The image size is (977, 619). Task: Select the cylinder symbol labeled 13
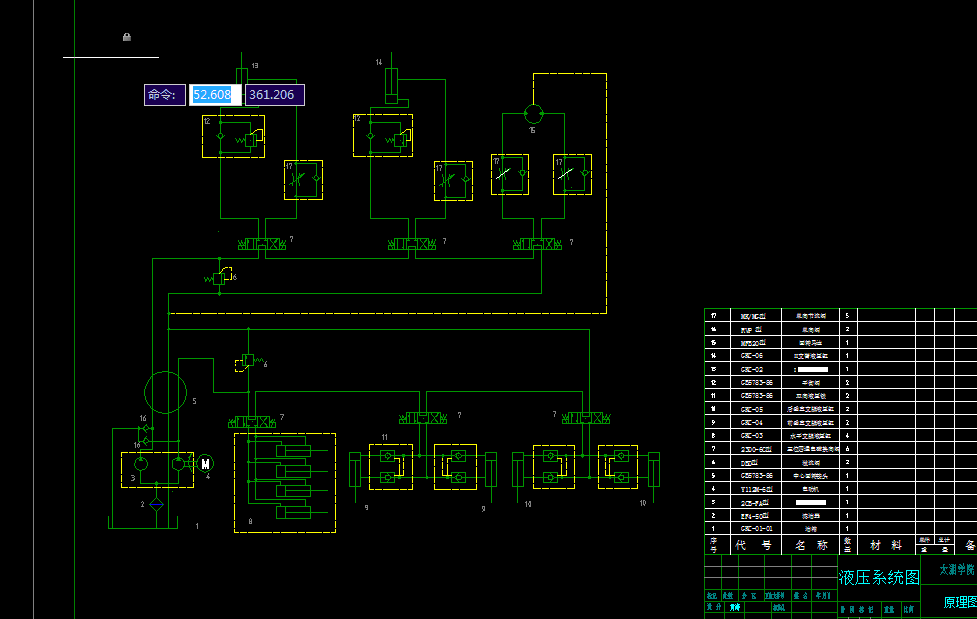(x=242, y=76)
